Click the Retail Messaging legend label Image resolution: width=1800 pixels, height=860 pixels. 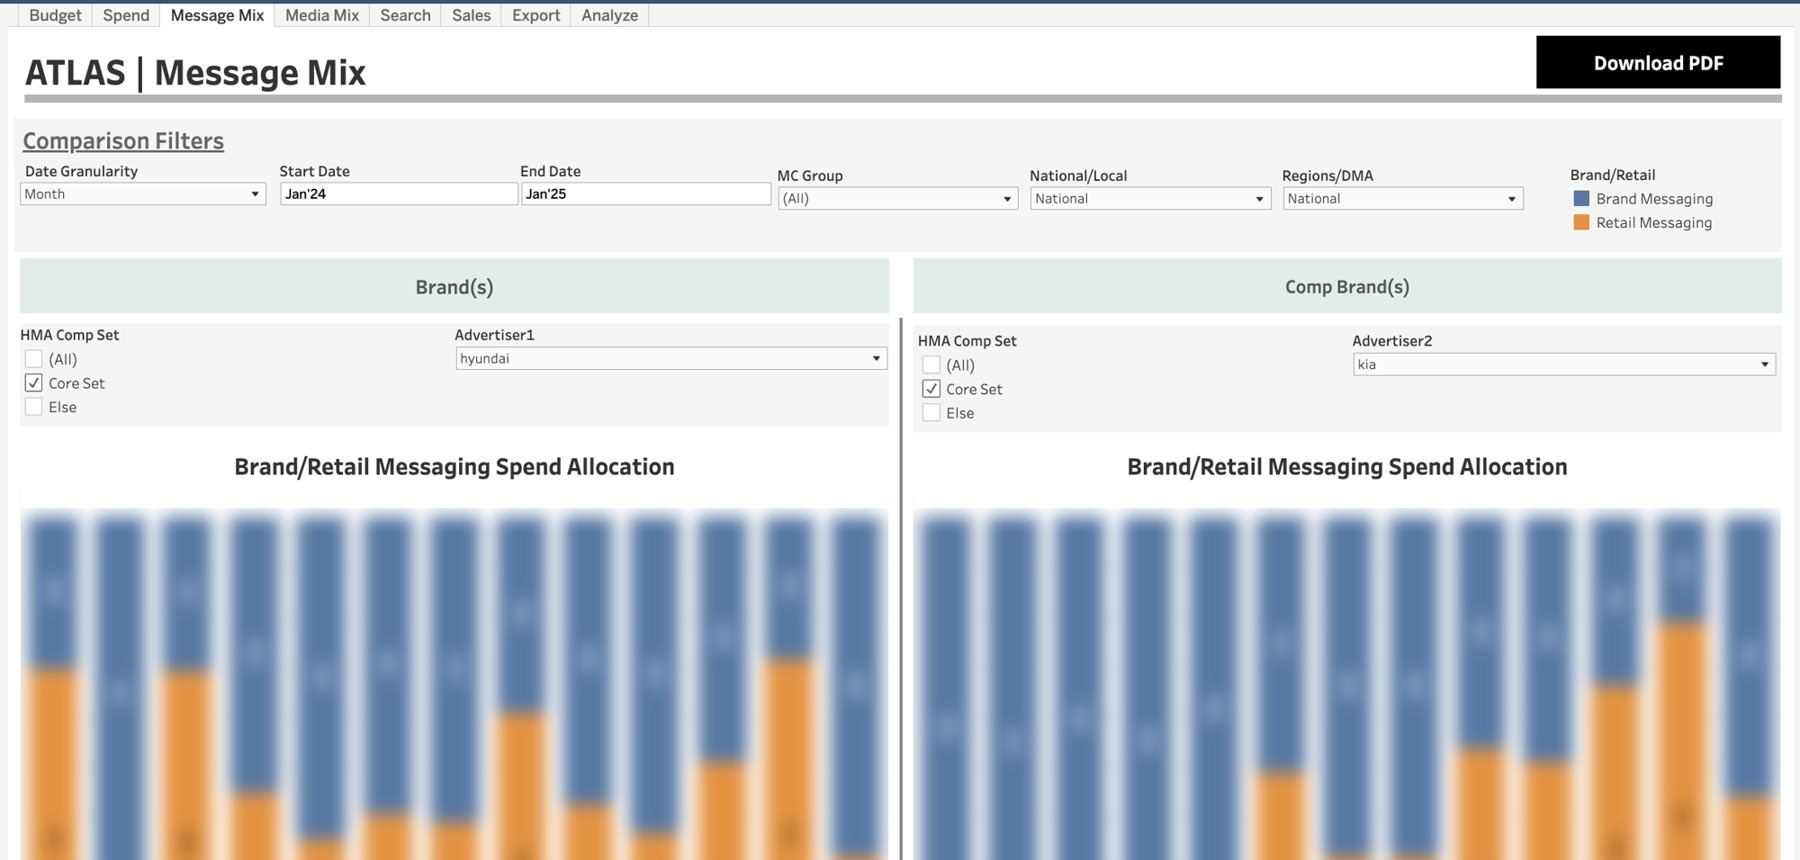point(1654,222)
